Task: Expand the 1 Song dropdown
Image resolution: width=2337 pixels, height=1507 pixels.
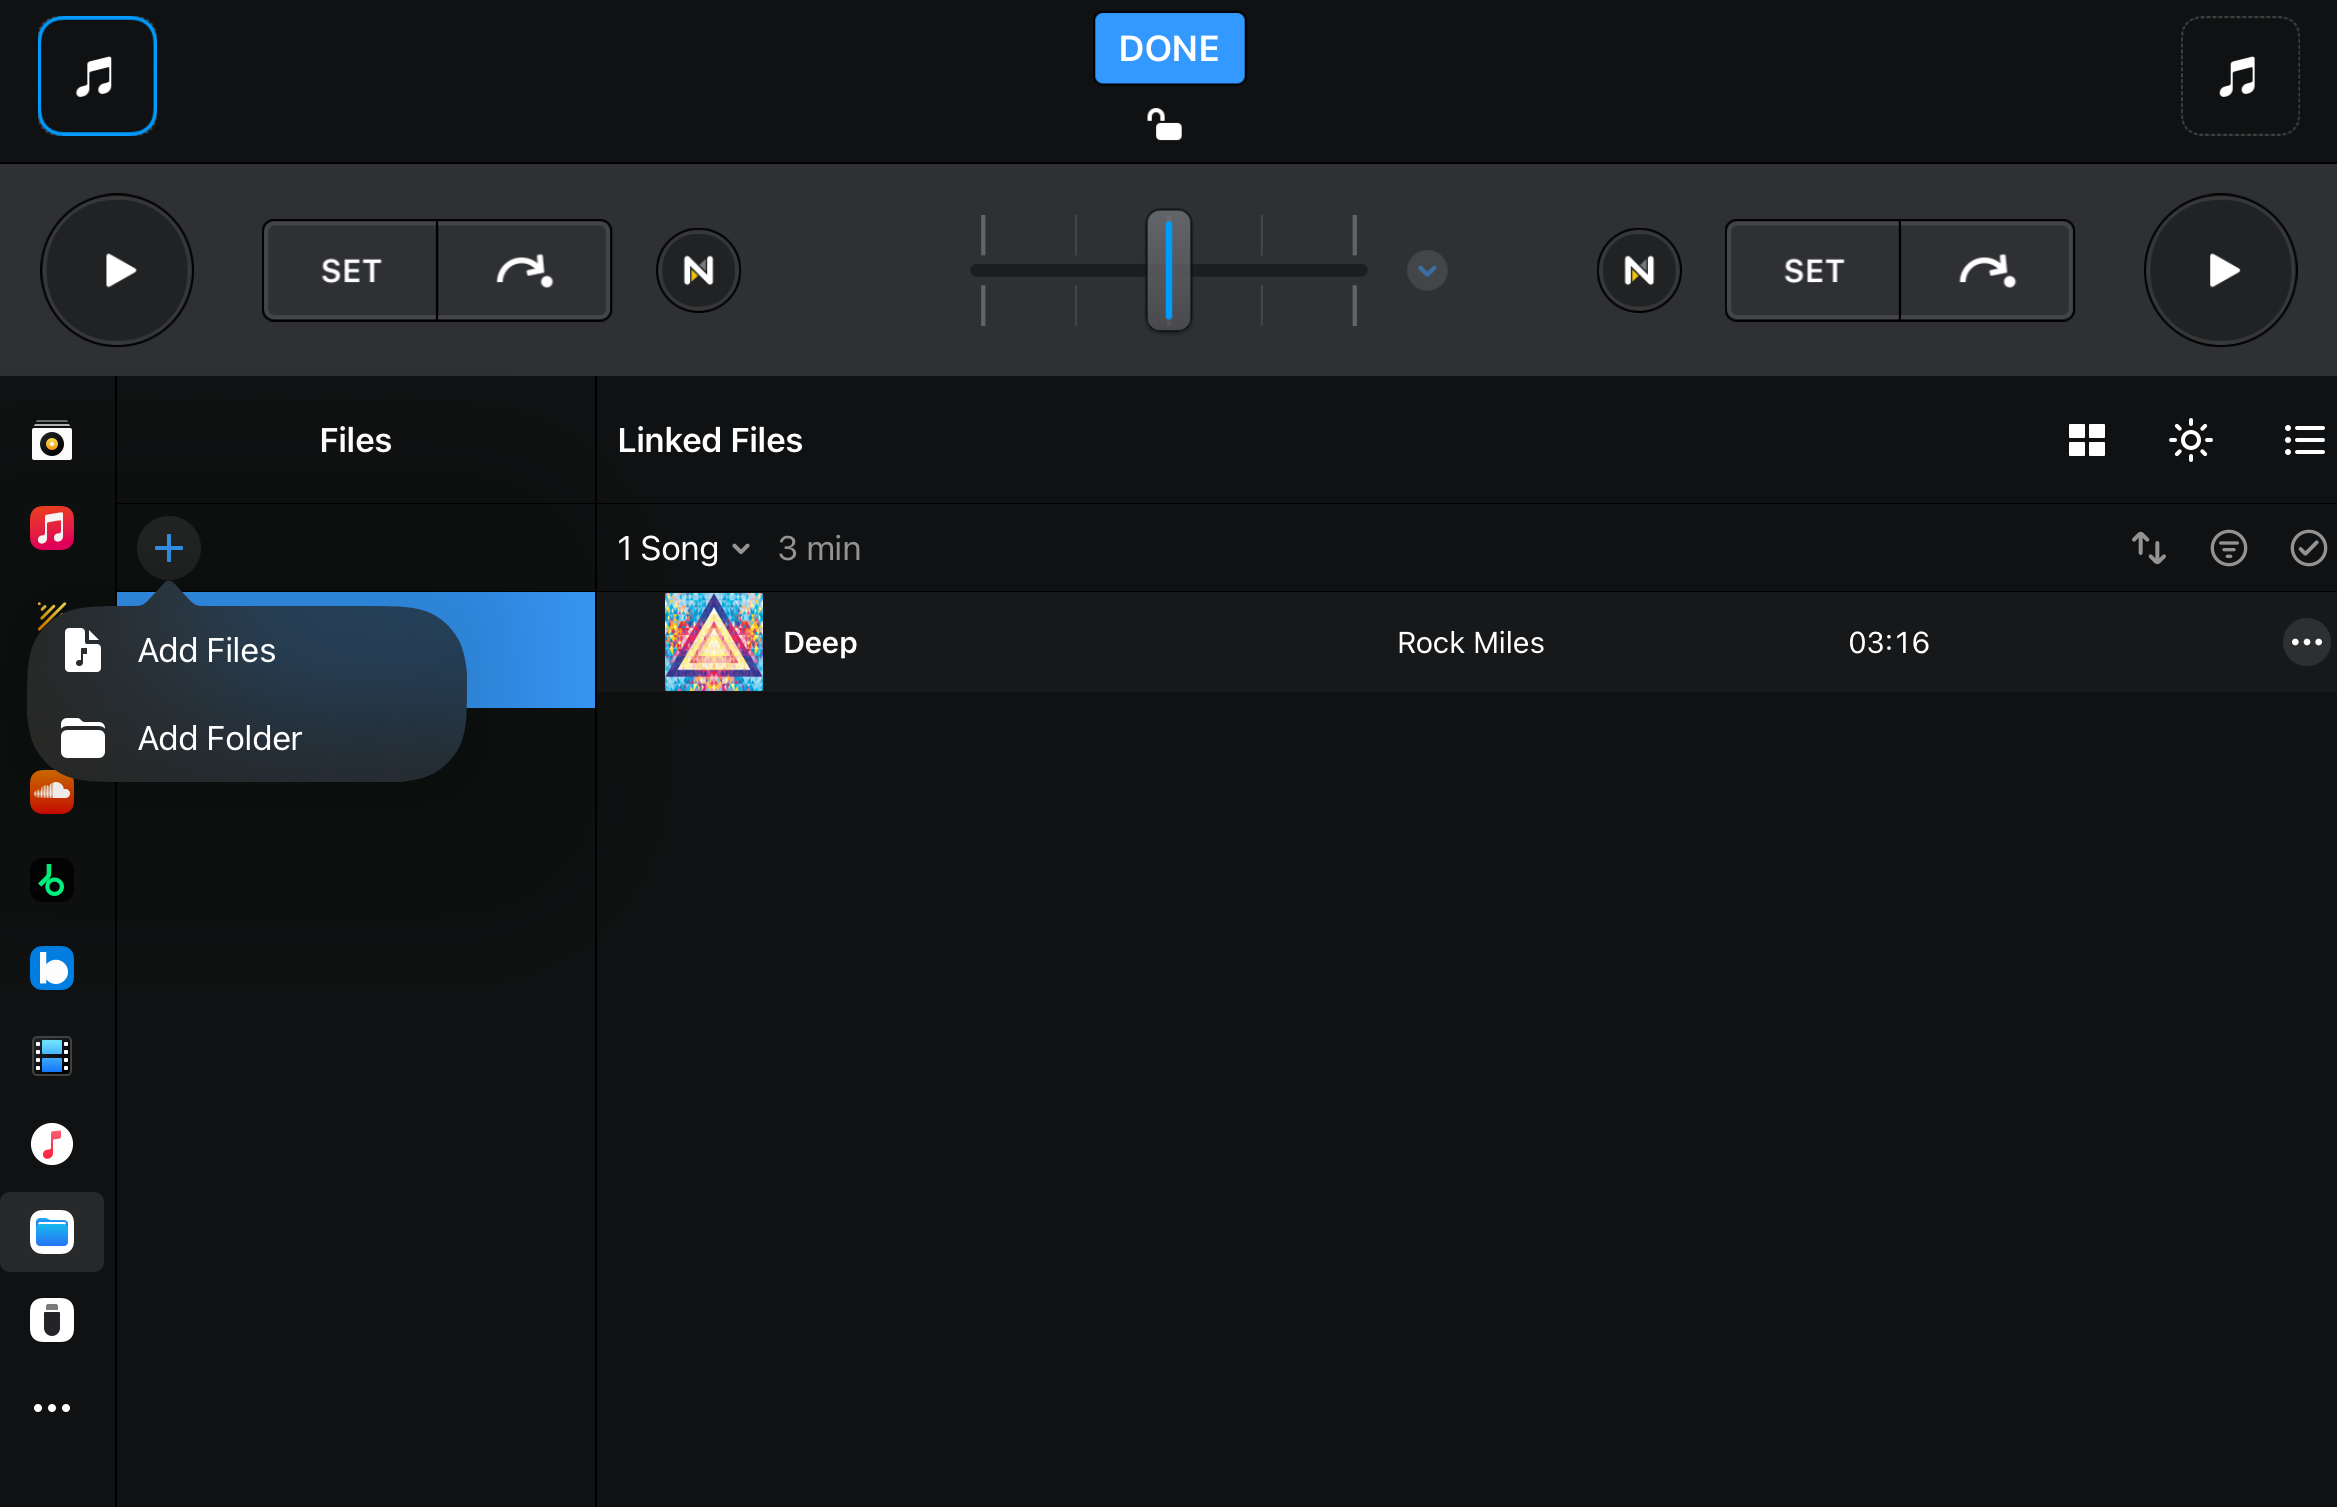Action: (x=683, y=548)
